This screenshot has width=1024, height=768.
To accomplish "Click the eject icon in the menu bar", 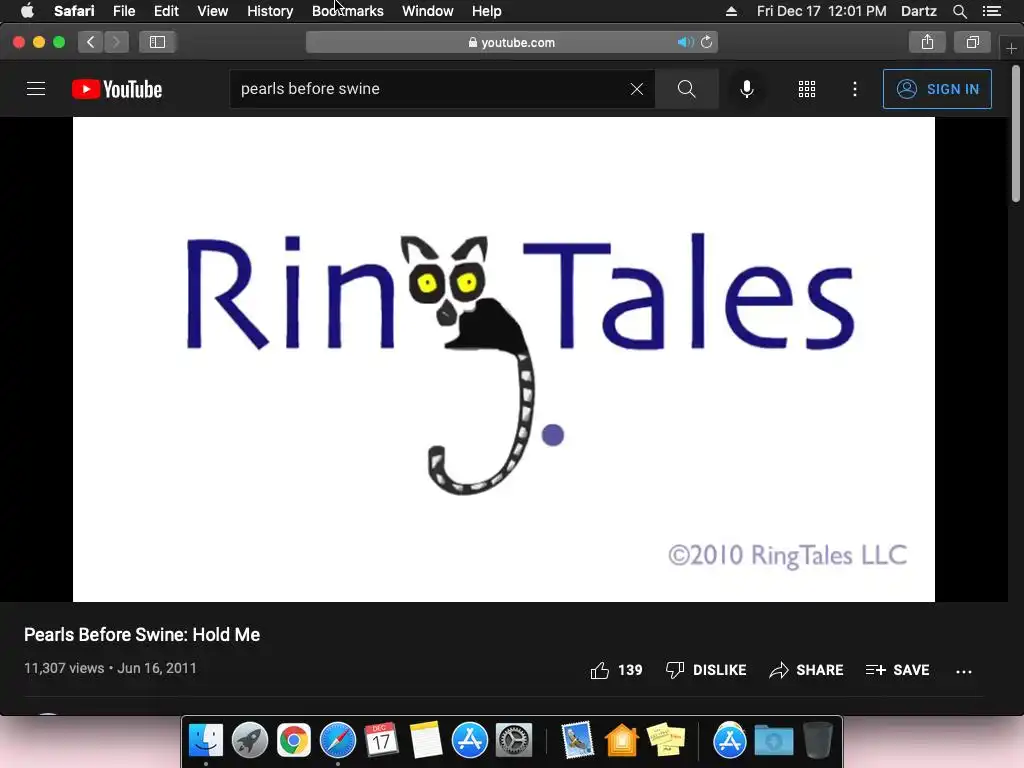I will pyautogui.click(x=731, y=11).
